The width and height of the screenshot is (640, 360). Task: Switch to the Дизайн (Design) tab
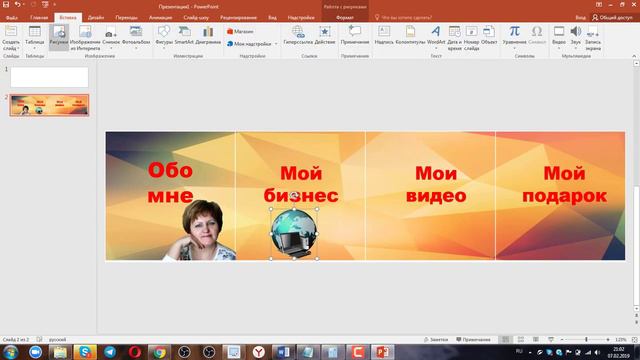pyautogui.click(x=96, y=18)
